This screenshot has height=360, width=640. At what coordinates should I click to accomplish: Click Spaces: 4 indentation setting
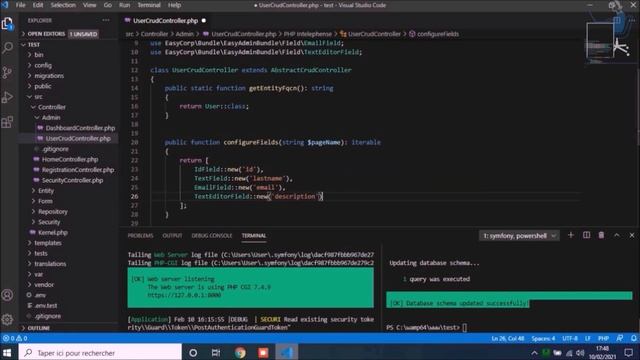point(543,338)
